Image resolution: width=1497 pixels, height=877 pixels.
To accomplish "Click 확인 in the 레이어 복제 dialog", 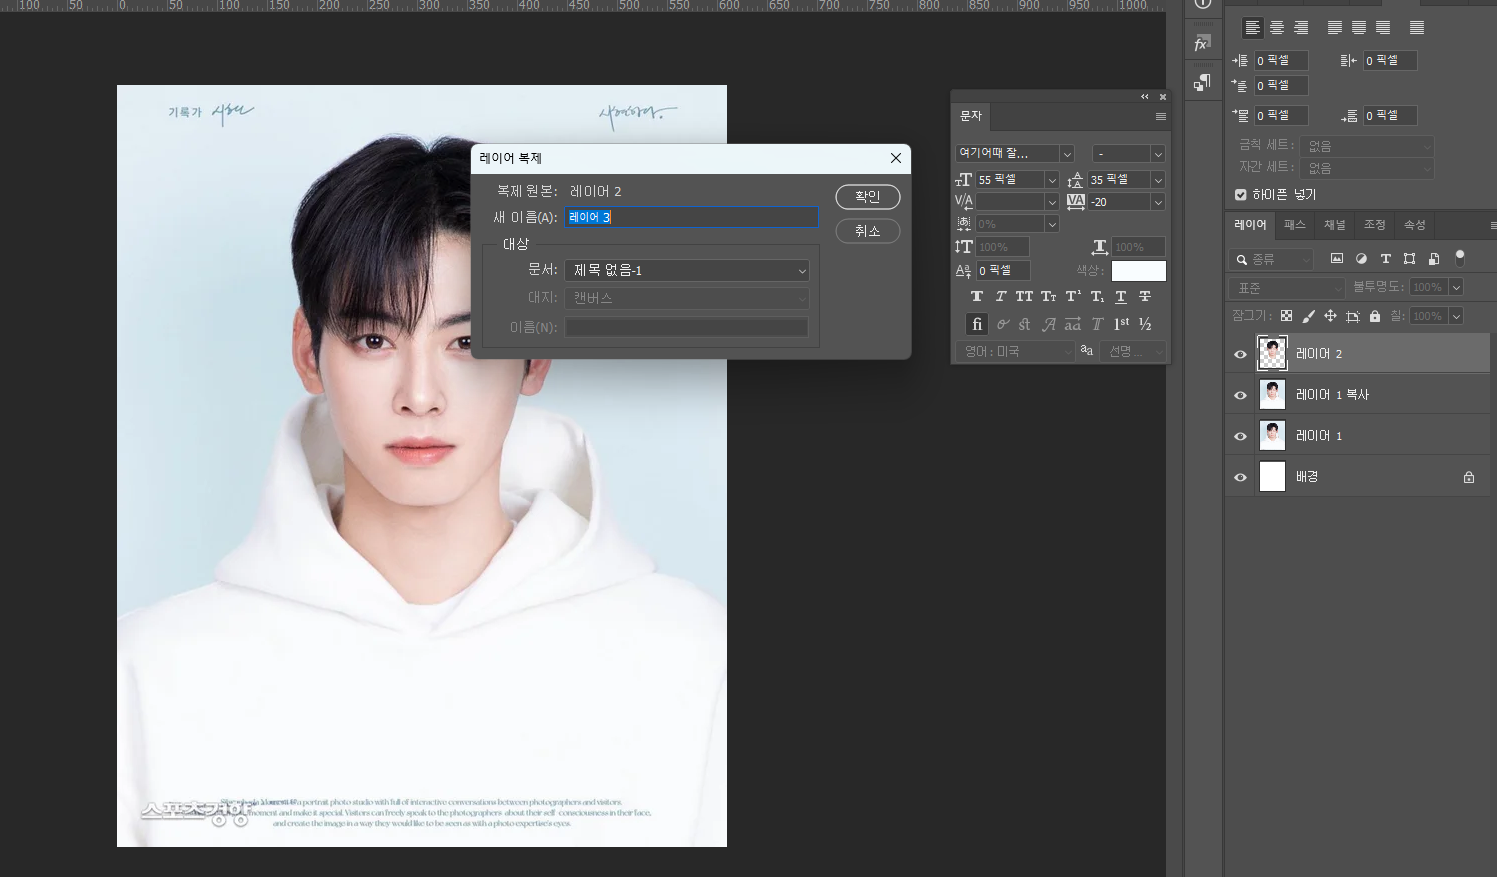I will coord(868,197).
